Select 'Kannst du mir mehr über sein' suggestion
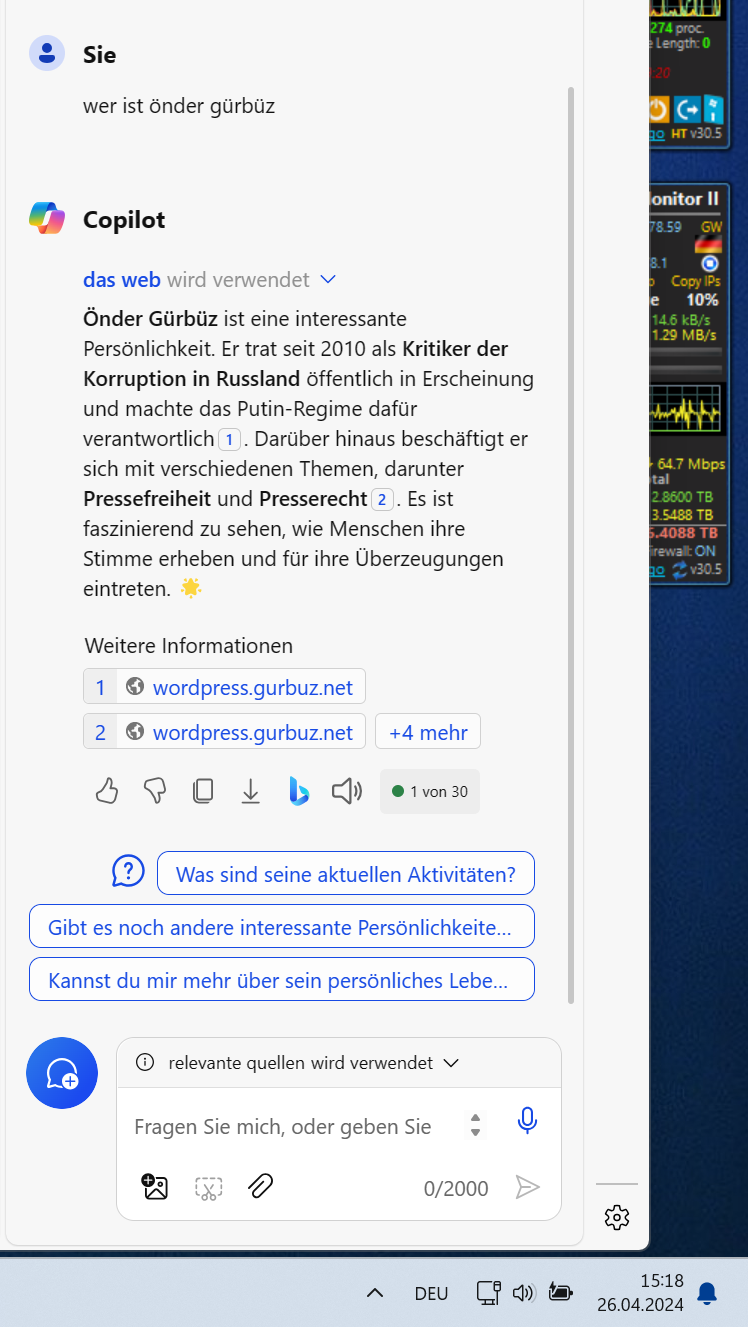 [282, 979]
